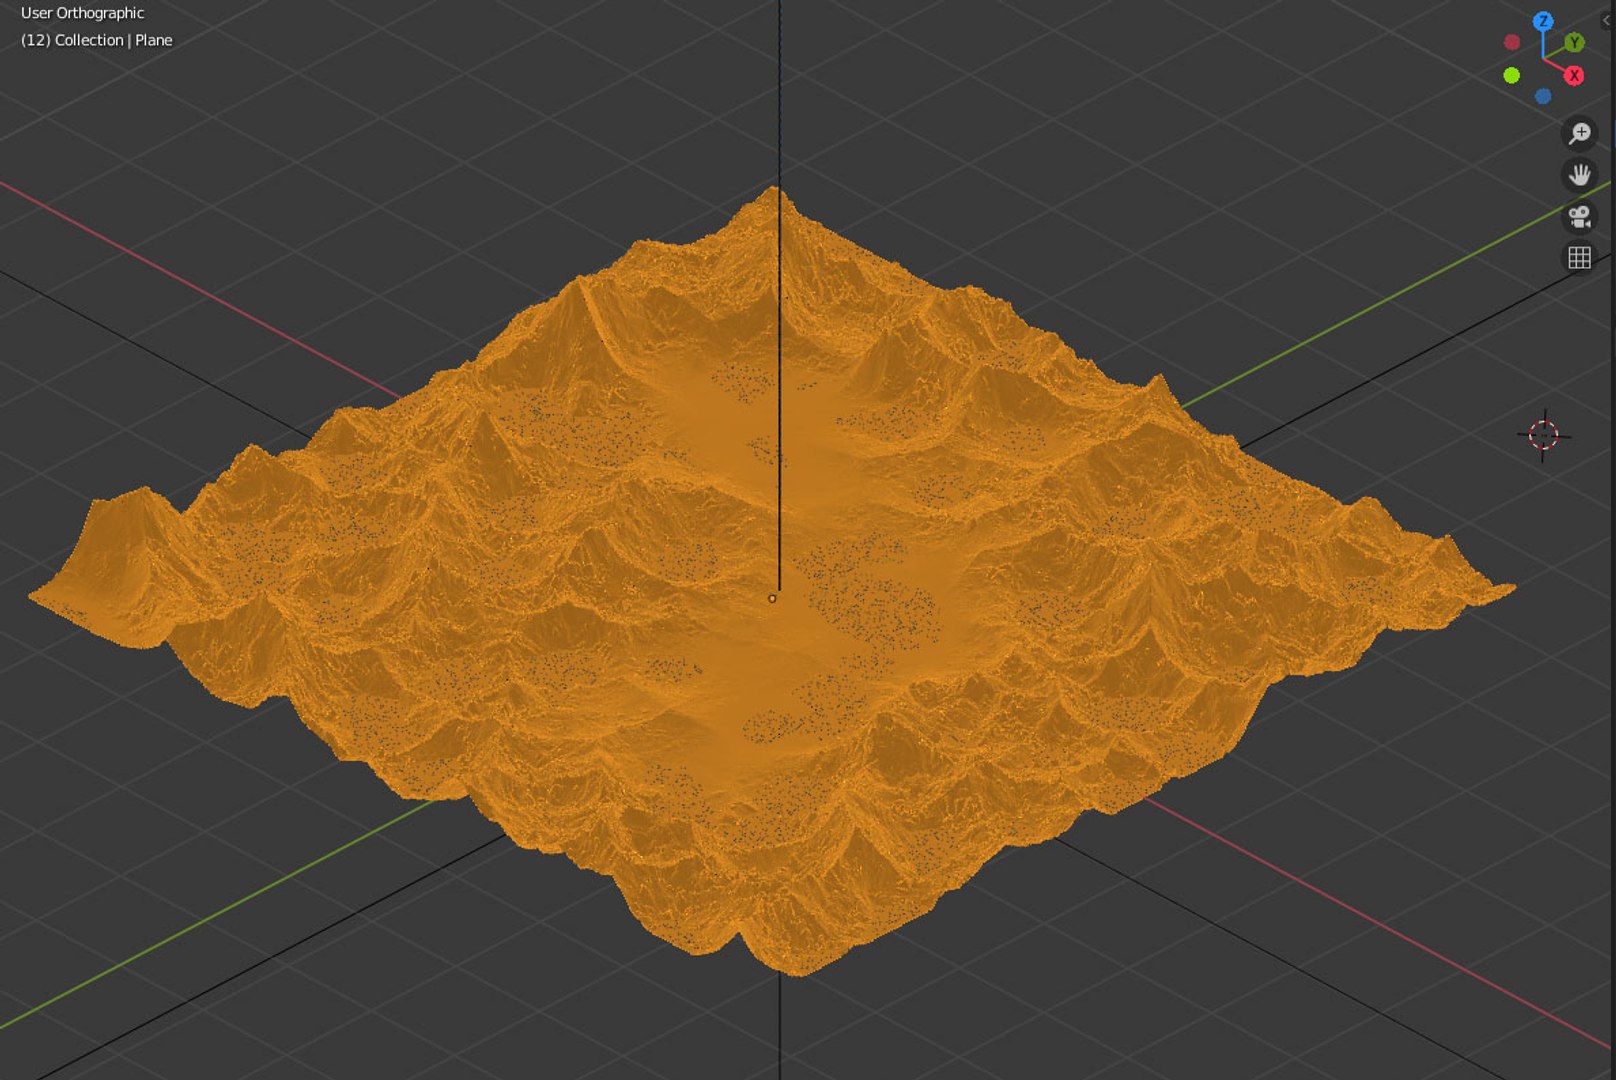The width and height of the screenshot is (1616, 1080).
Task: Toggle perspective/orthographic grid icon
Action: 1580,258
